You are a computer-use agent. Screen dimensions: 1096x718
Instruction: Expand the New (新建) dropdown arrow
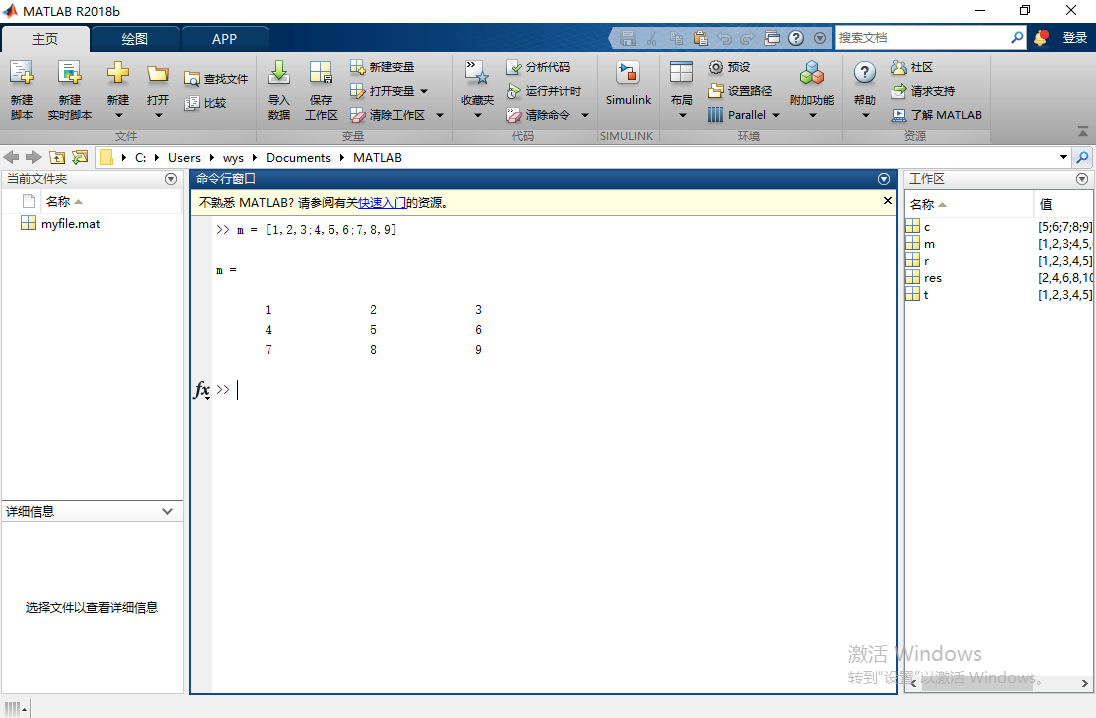tap(118, 115)
